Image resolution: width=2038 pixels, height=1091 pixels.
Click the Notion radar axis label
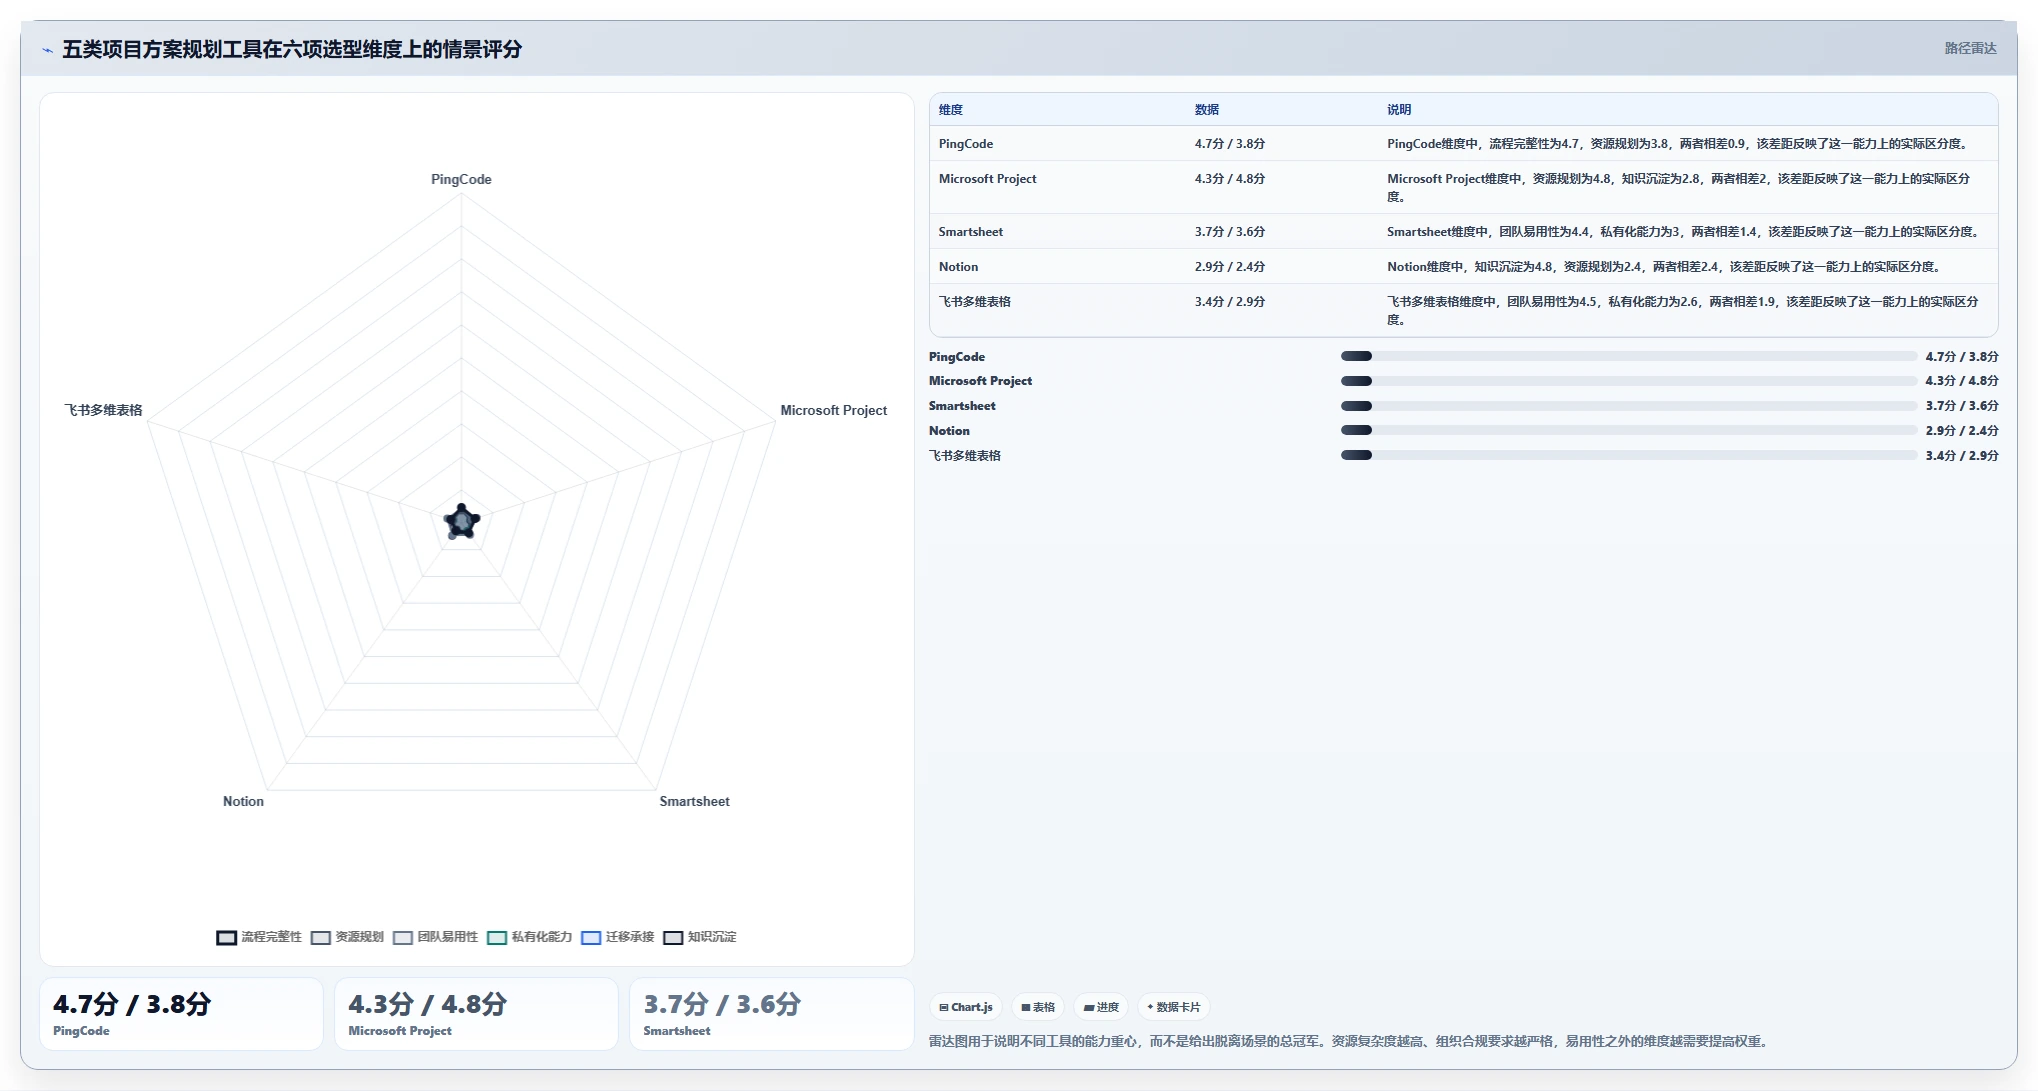click(243, 801)
